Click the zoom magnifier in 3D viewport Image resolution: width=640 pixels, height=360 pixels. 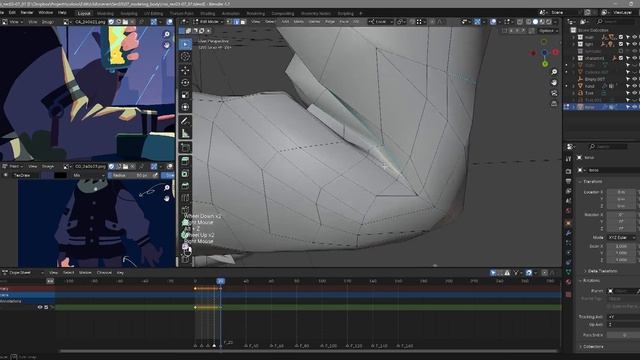(554, 72)
